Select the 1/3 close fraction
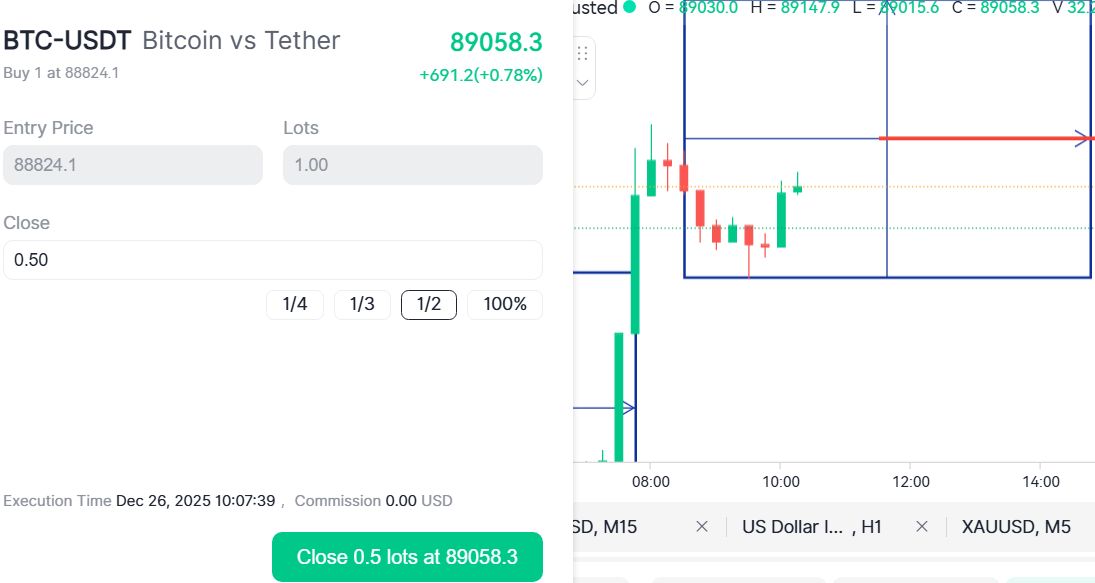1095x583 pixels. pyautogui.click(x=362, y=304)
